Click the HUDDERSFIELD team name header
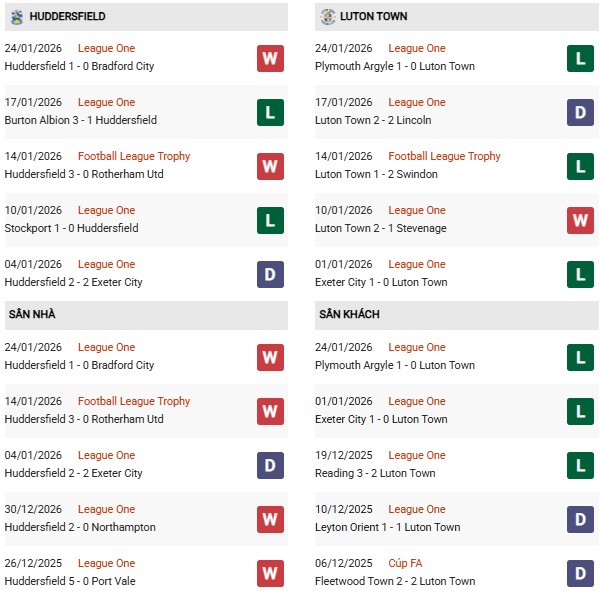Viewport: 600px width, 594px height. point(67,17)
